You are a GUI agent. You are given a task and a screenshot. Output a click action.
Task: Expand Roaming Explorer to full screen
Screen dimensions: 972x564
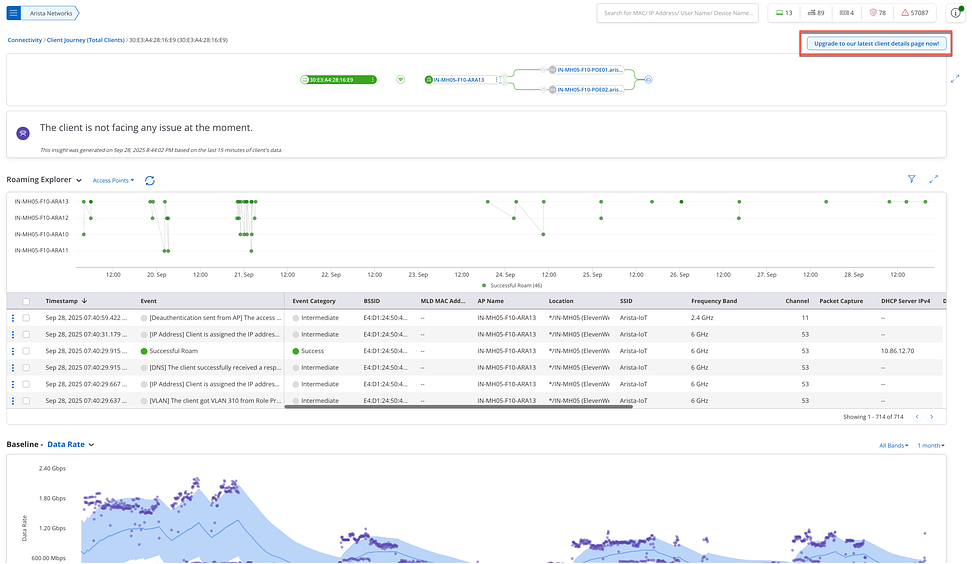tap(934, 179)
